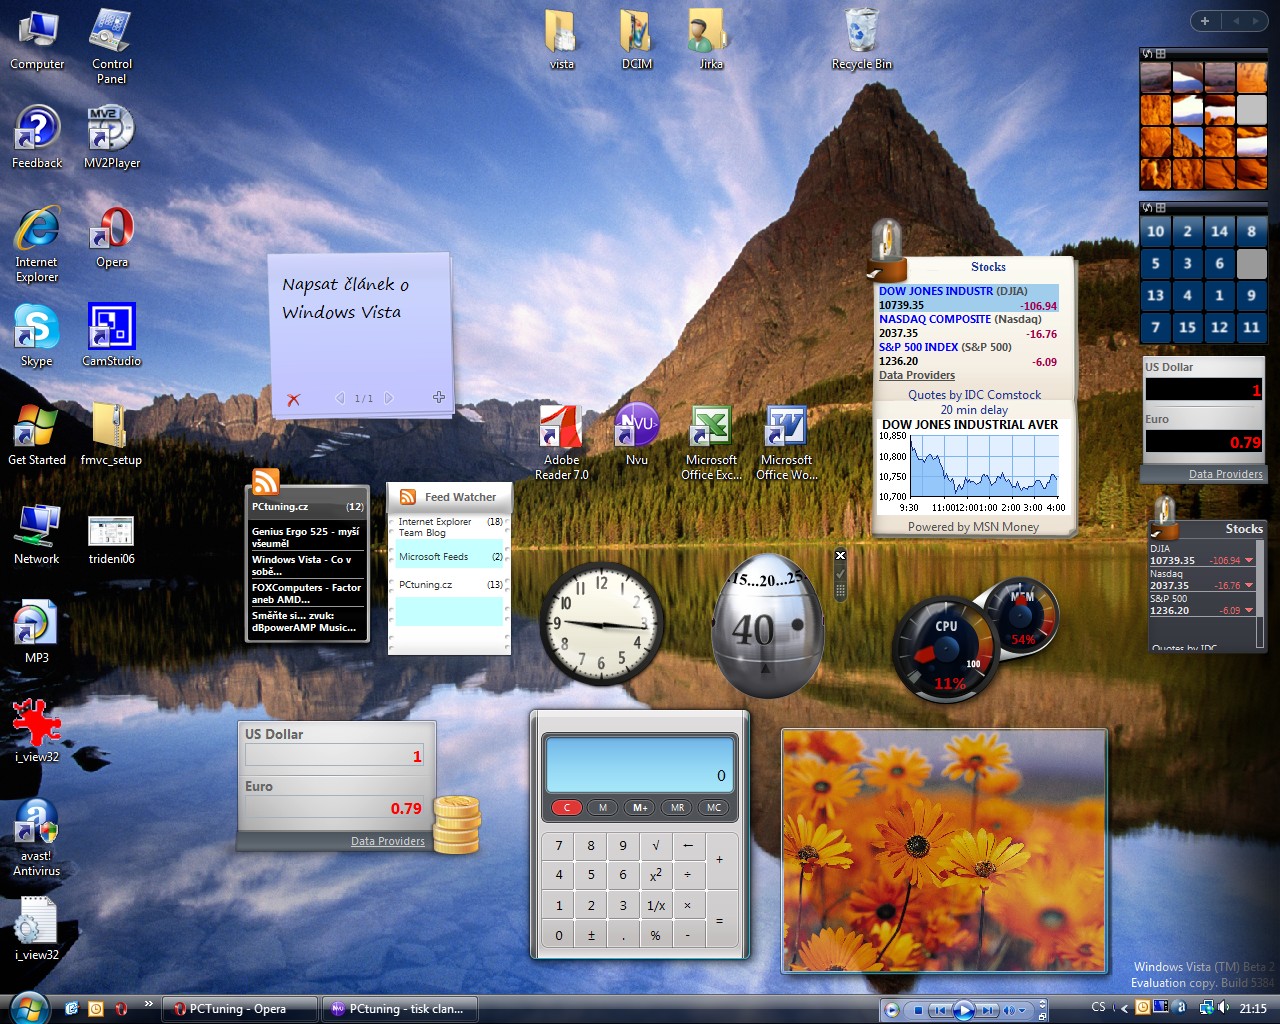The width and height of the screenshot is (1280, 1024).
Task: Open NASDAQ COMPOSITE quote link
Action: pos(935,319)
